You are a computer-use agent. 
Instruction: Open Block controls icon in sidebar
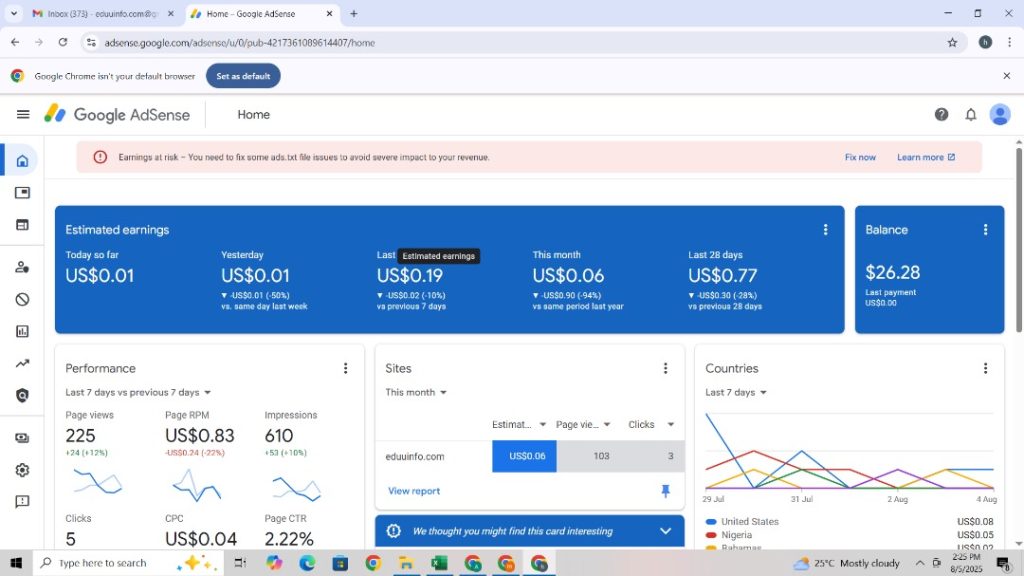pyautogui.click(x=22, y=299)
